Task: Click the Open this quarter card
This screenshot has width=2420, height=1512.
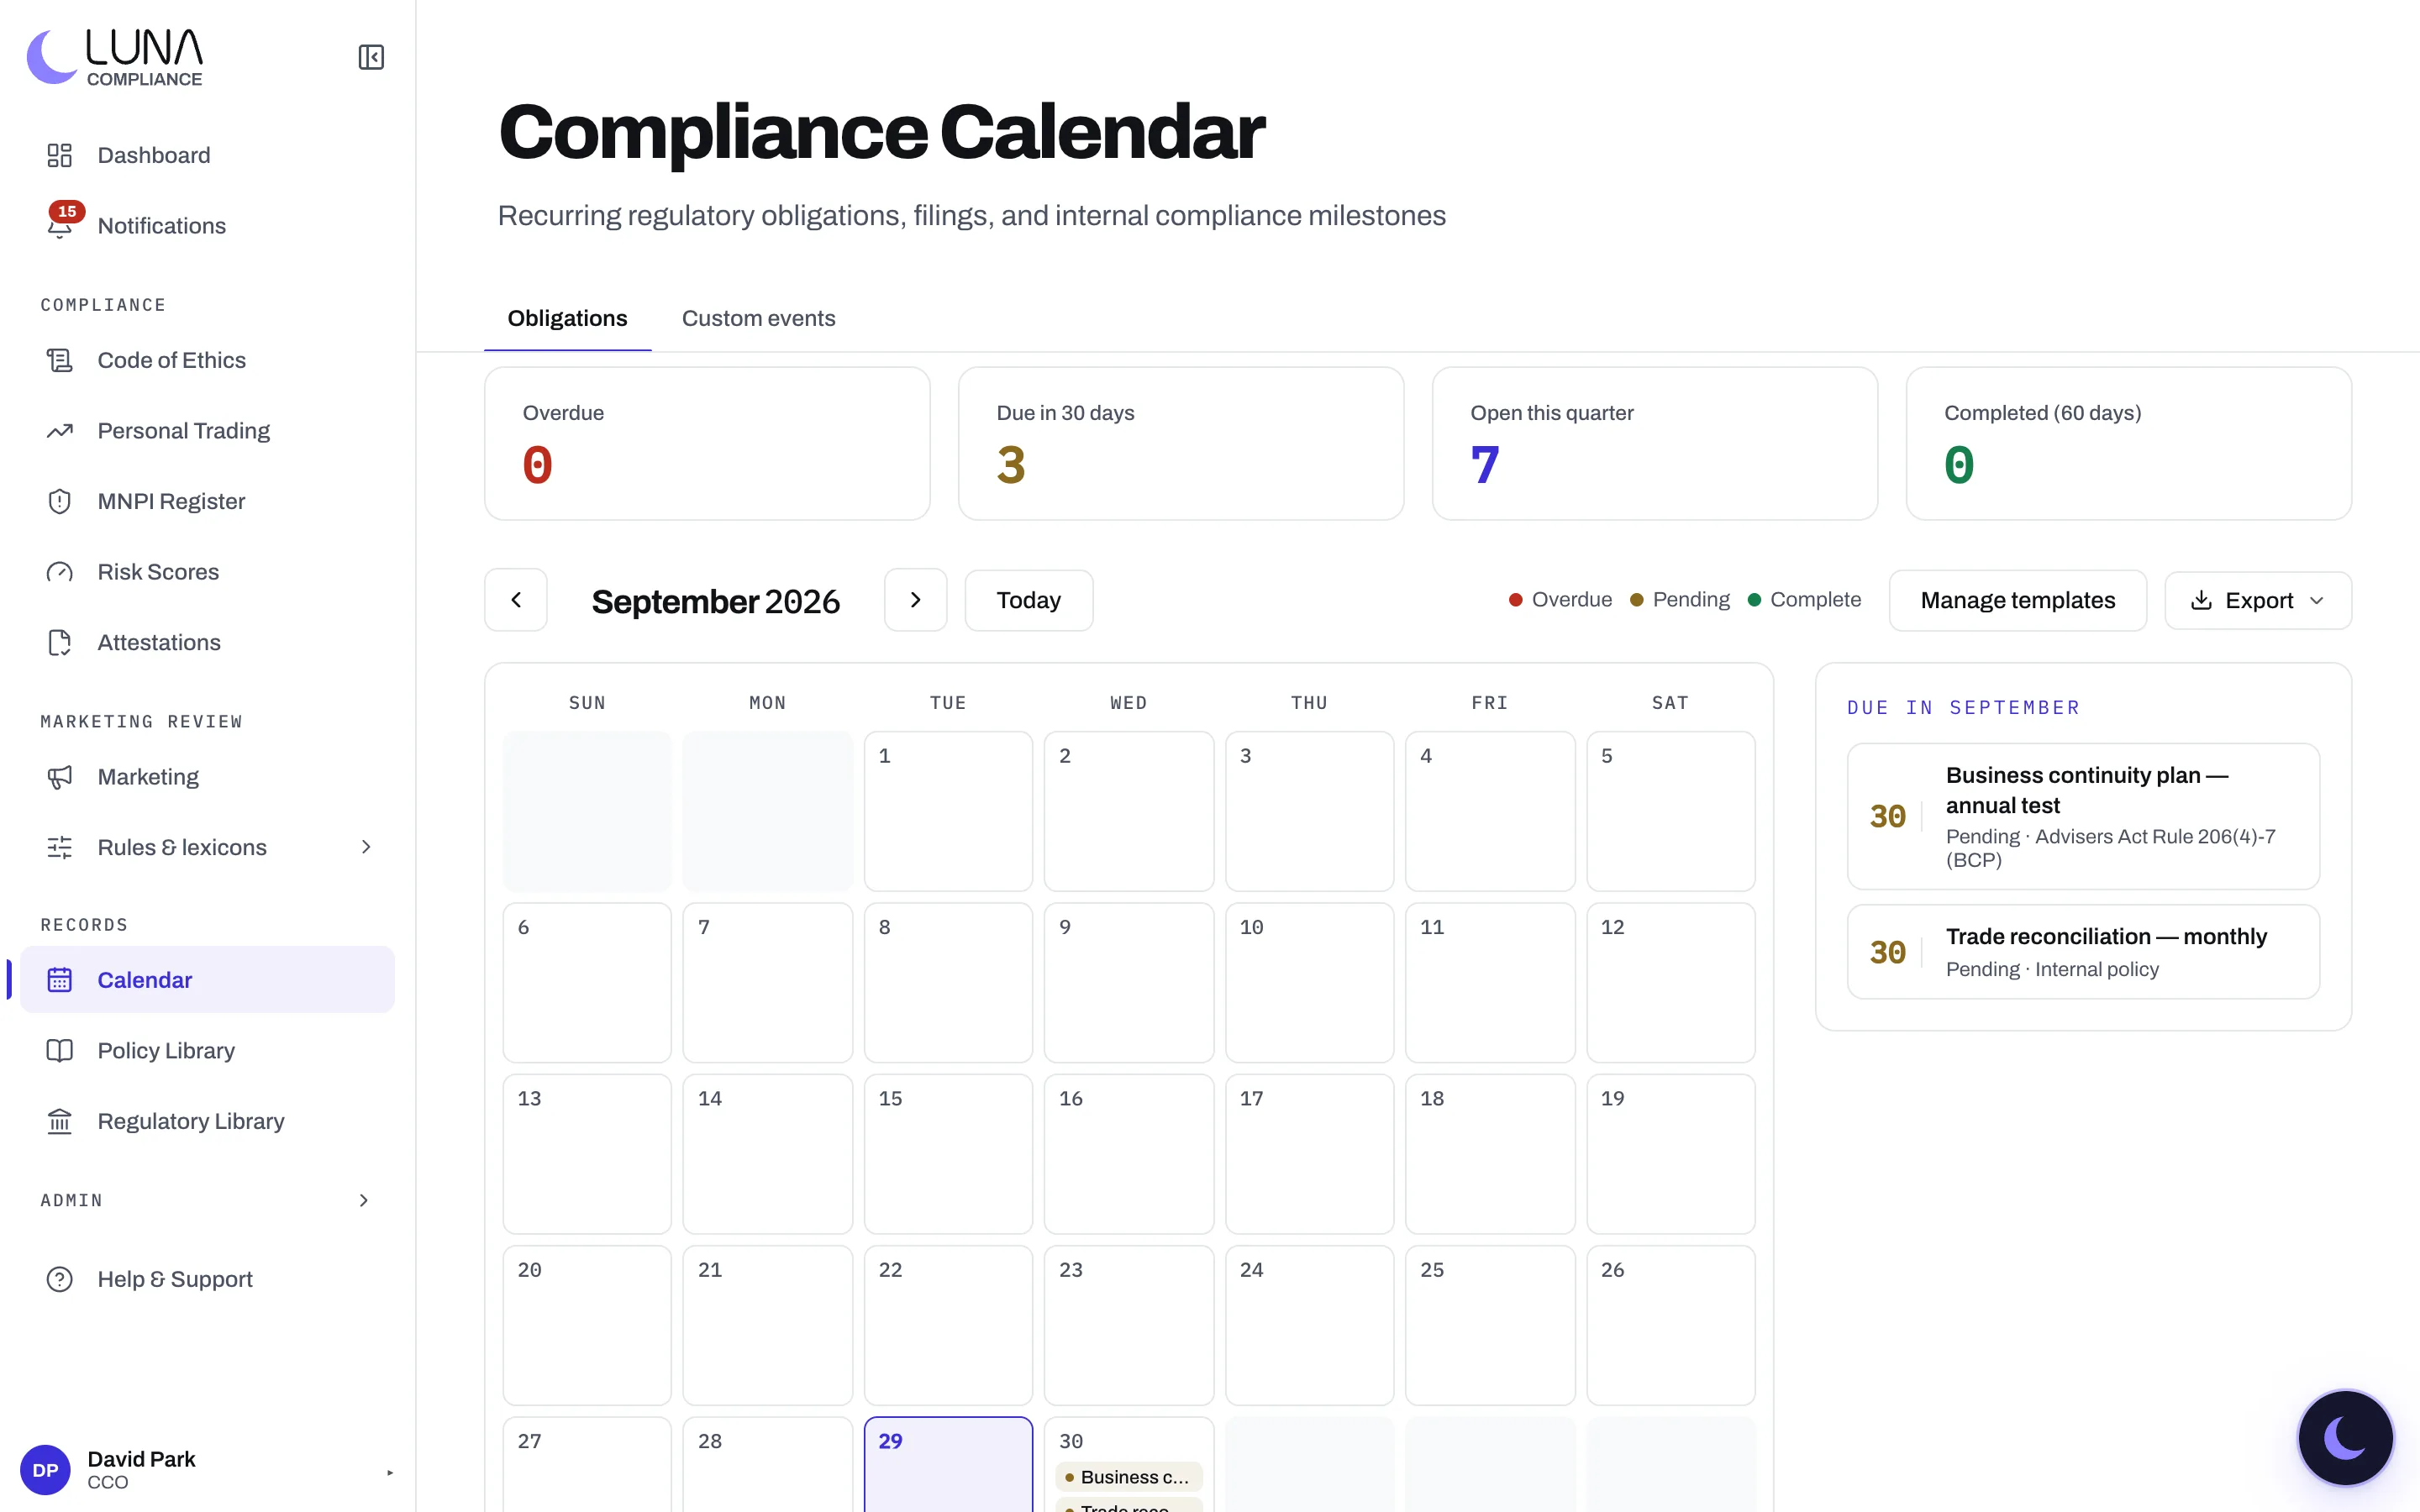Action: 1655,443
